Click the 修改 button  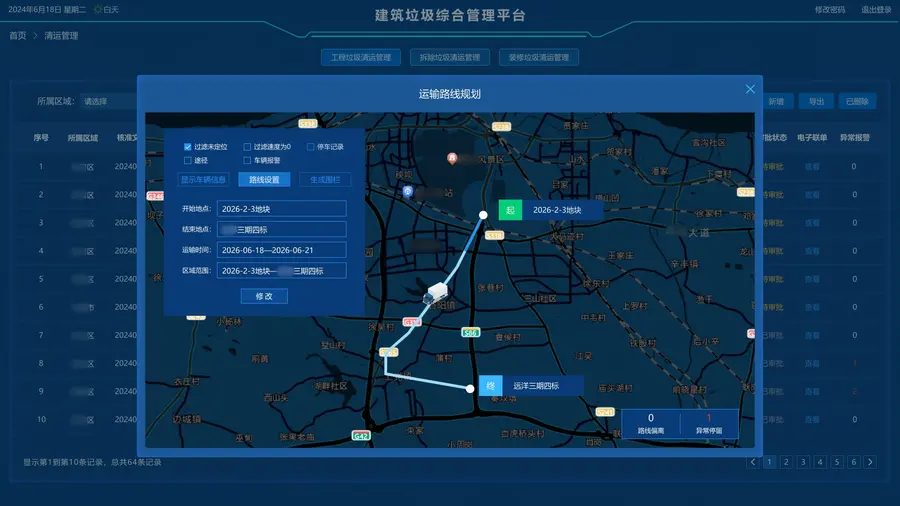264,296
